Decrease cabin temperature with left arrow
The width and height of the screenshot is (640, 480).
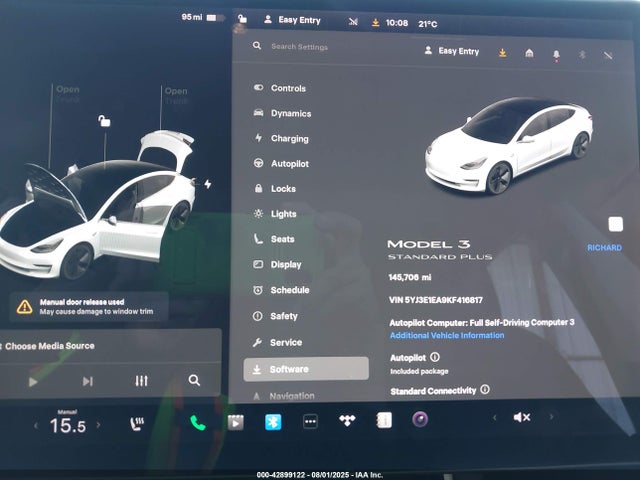point(36,426)
